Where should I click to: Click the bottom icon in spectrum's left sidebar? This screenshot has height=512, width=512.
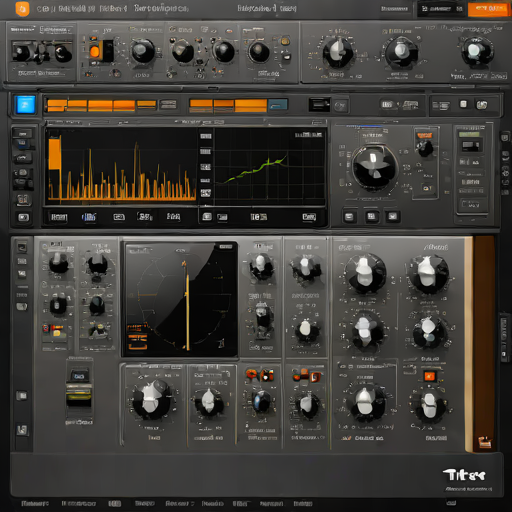(23, 218)
